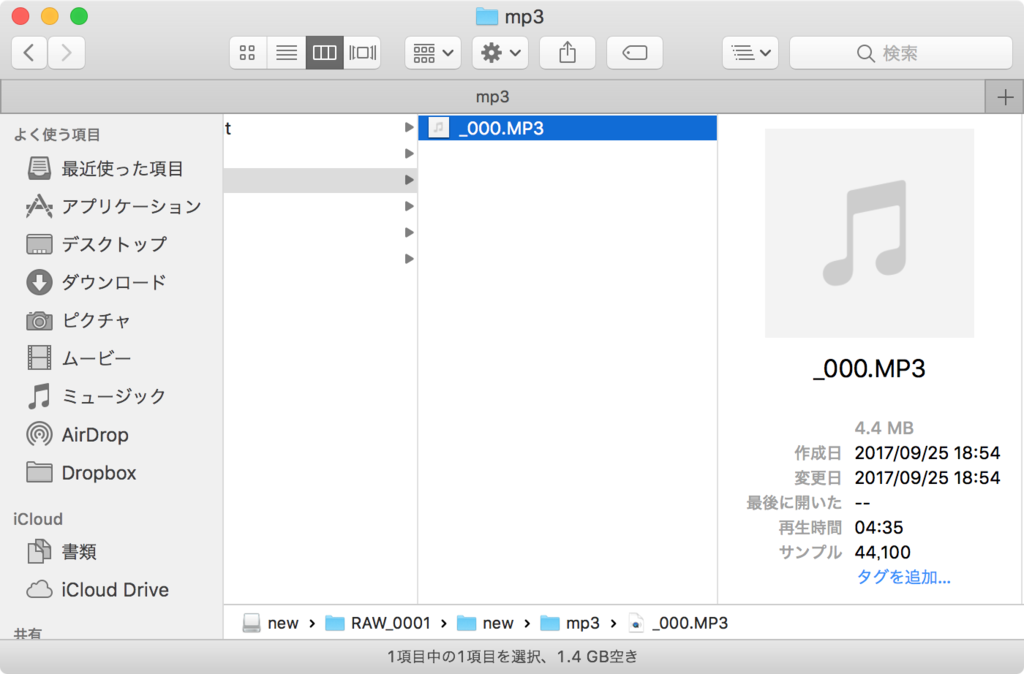Open Movies (ムービー) in sidebar
The height and width of the screenshot is (674, 1024).
[x=78, y=358]
